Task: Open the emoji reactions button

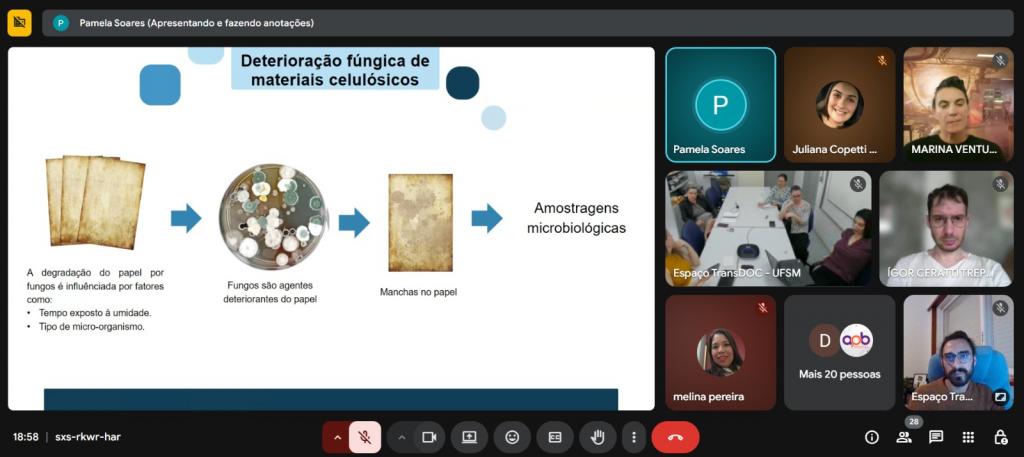Action: click(x=512, y=437)
